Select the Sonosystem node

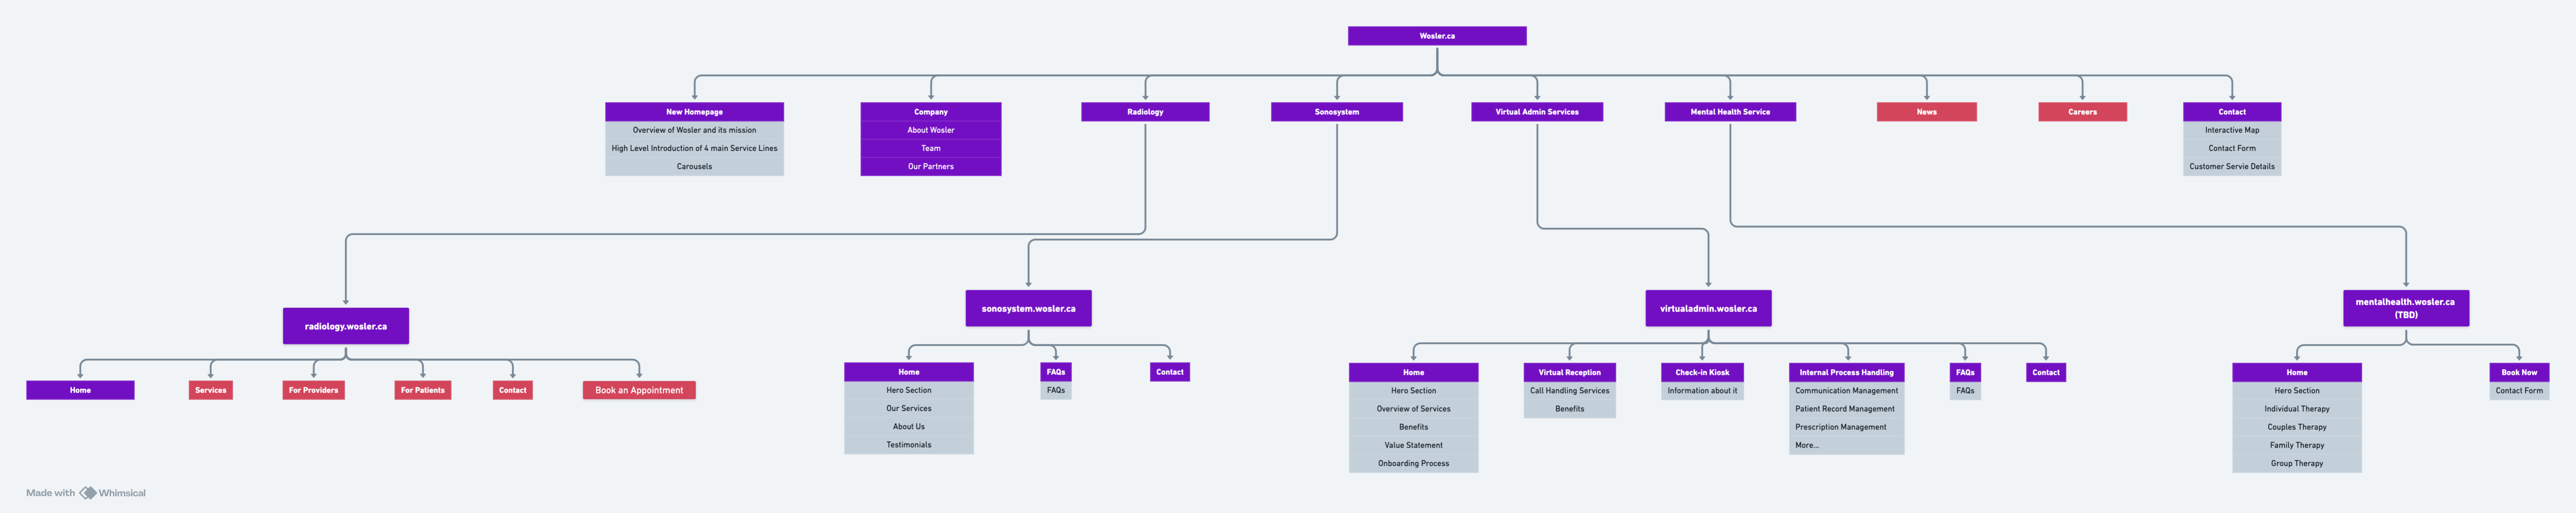coord(1337,111)
